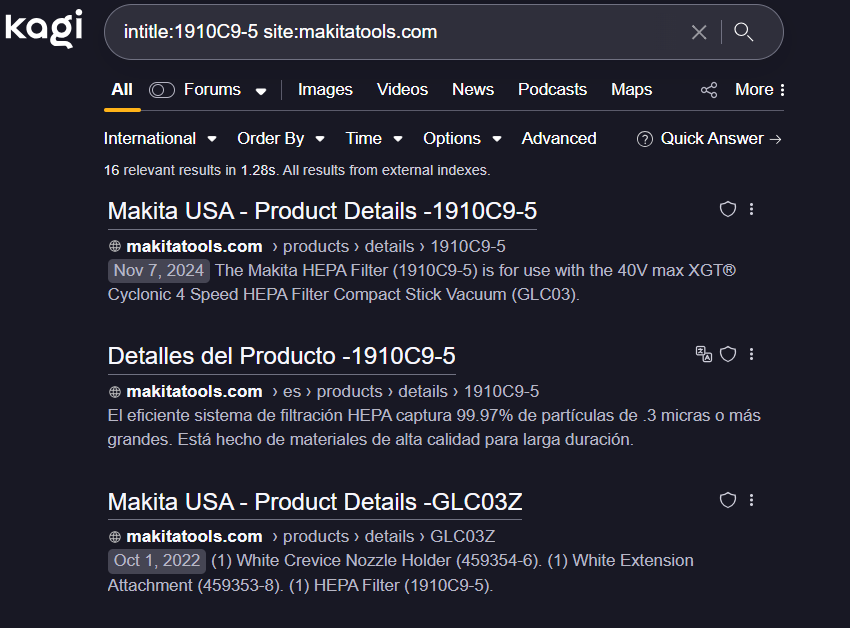Image resolution: width=850 pixels, height=628 pixels.
Task: Click the Advanced search link
Action: coord(559,138)
